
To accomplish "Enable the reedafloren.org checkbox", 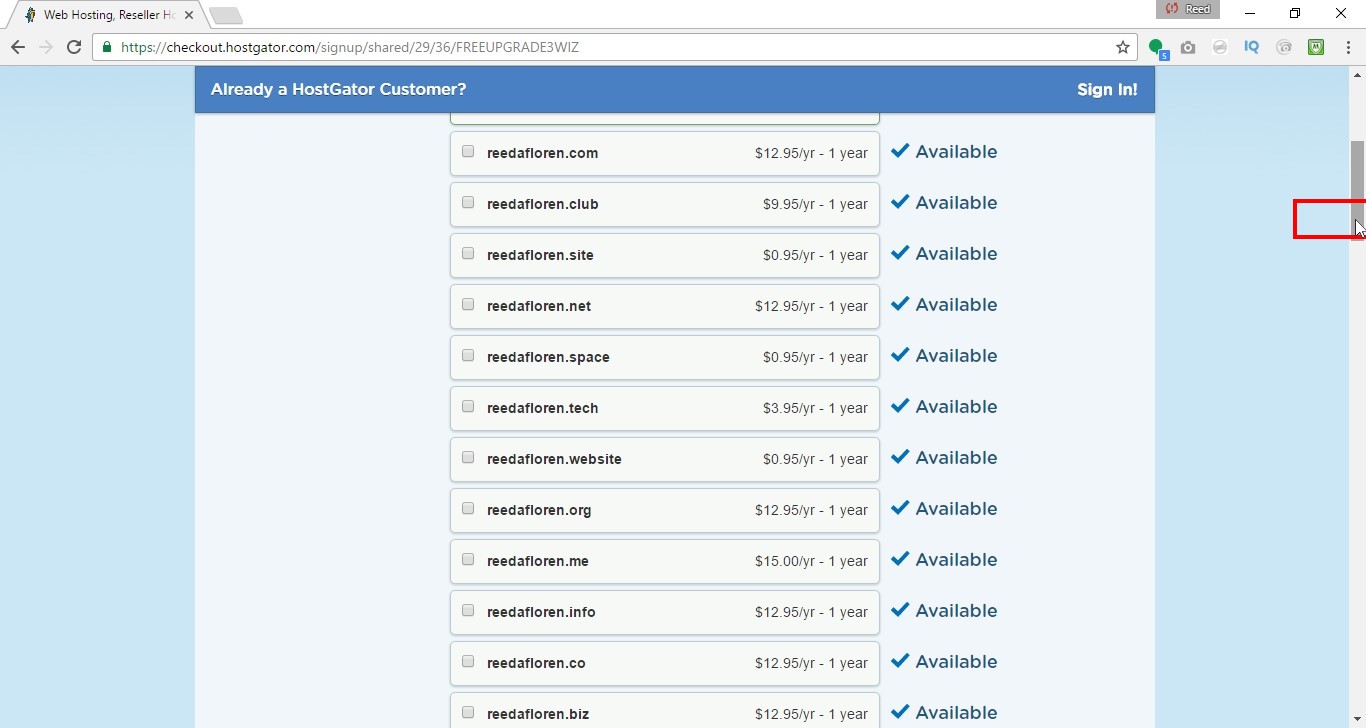I will click(x=468, y=509).
